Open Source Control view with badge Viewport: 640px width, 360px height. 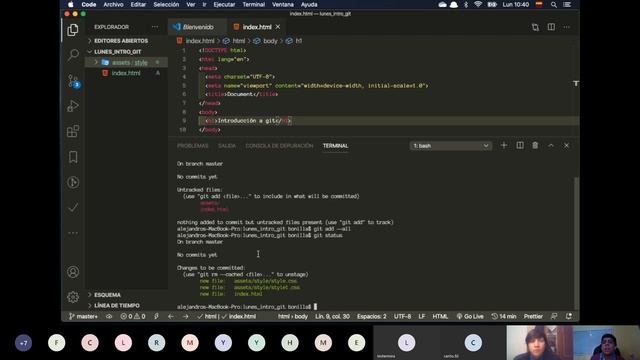point(73,80)
